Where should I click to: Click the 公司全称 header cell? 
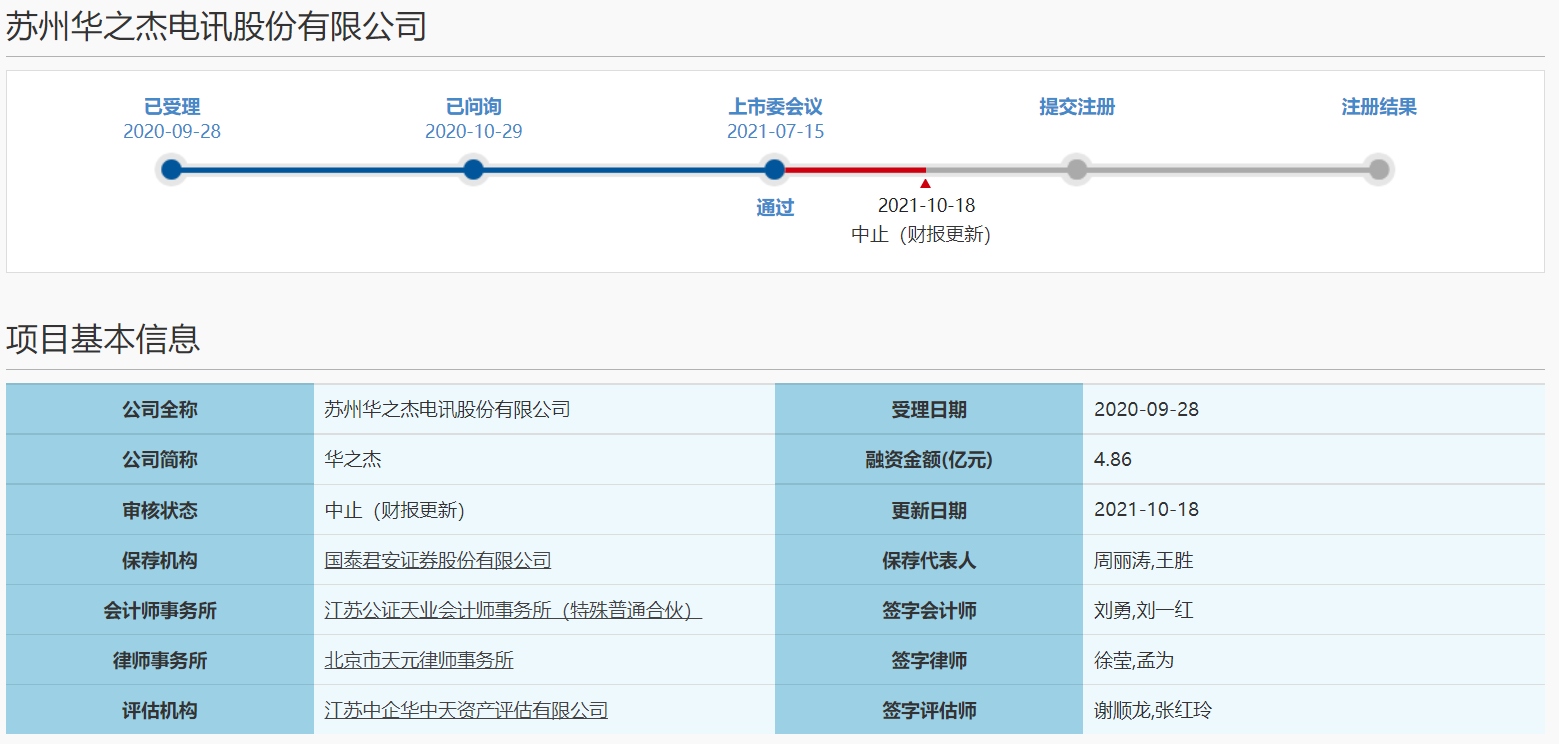coord(160,410)
